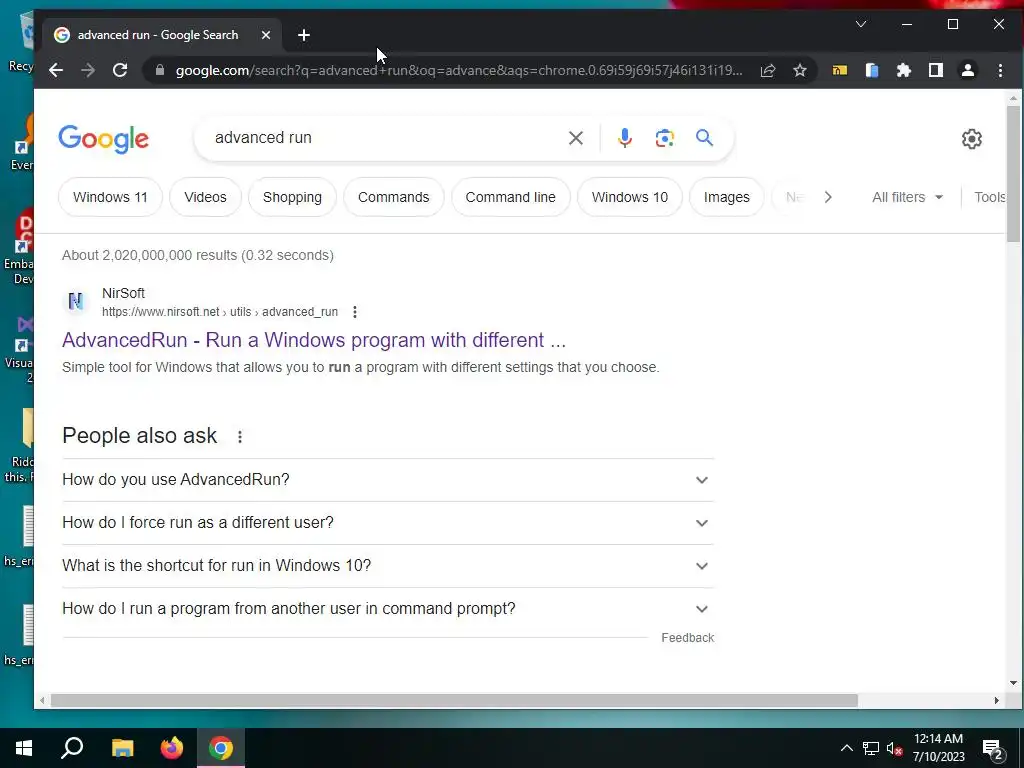
Task: Submit search with magnifying glass icon
Action: click(704, 138)
